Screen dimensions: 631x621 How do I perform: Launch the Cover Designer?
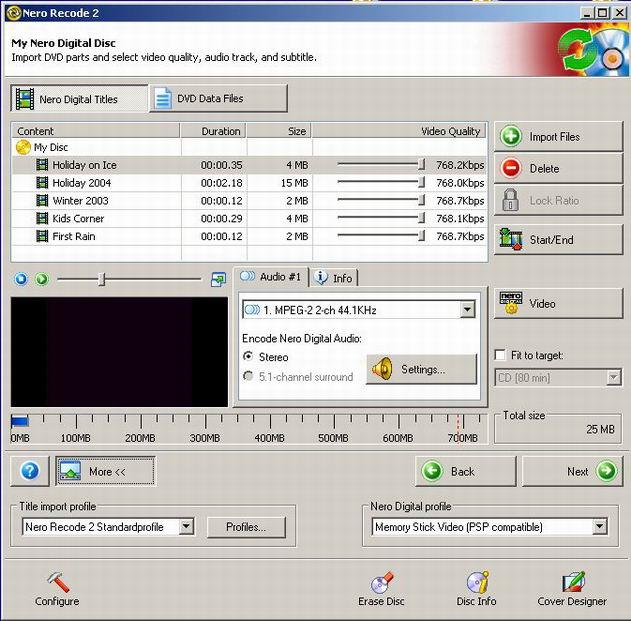(x=572, y=583)
